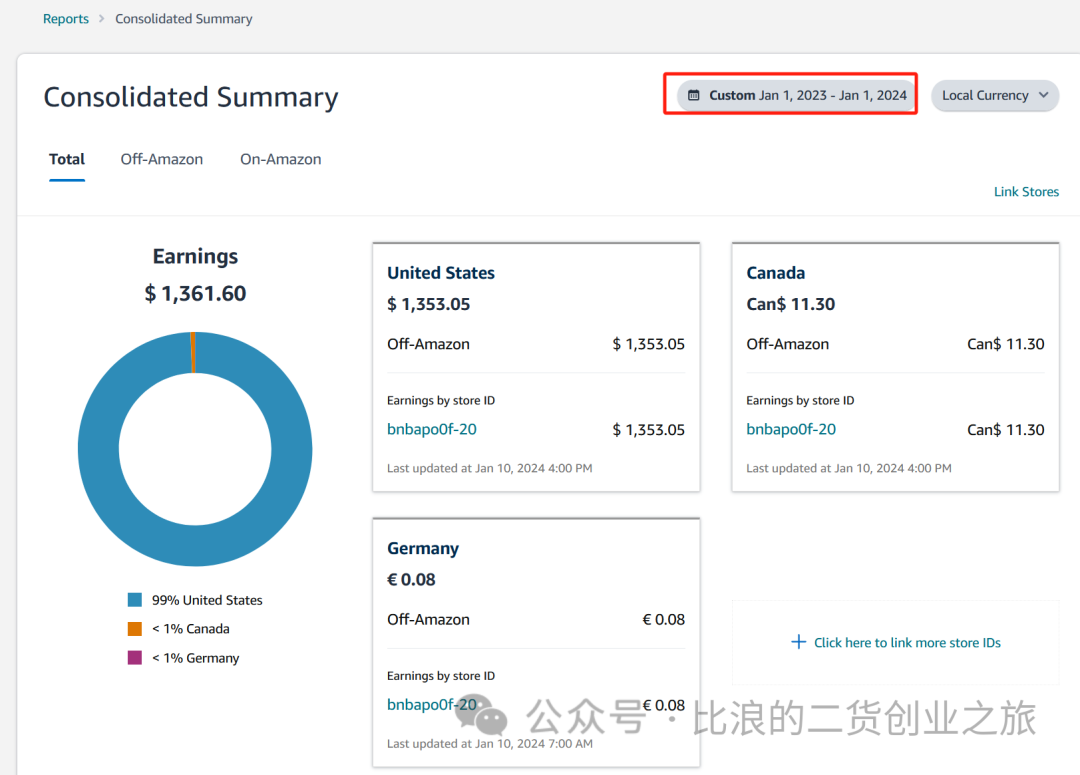Click the Off-Amazon row in Germany card
The image size is (1080, 775).
pyautogui.click(x=536, y=619)
